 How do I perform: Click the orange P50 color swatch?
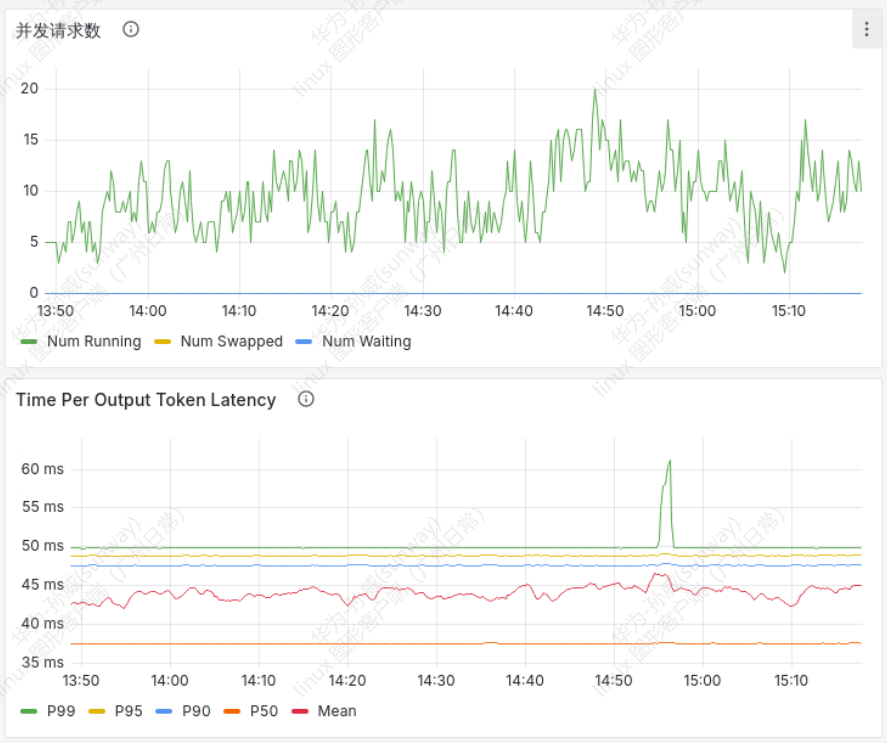(x=232, y=711)
